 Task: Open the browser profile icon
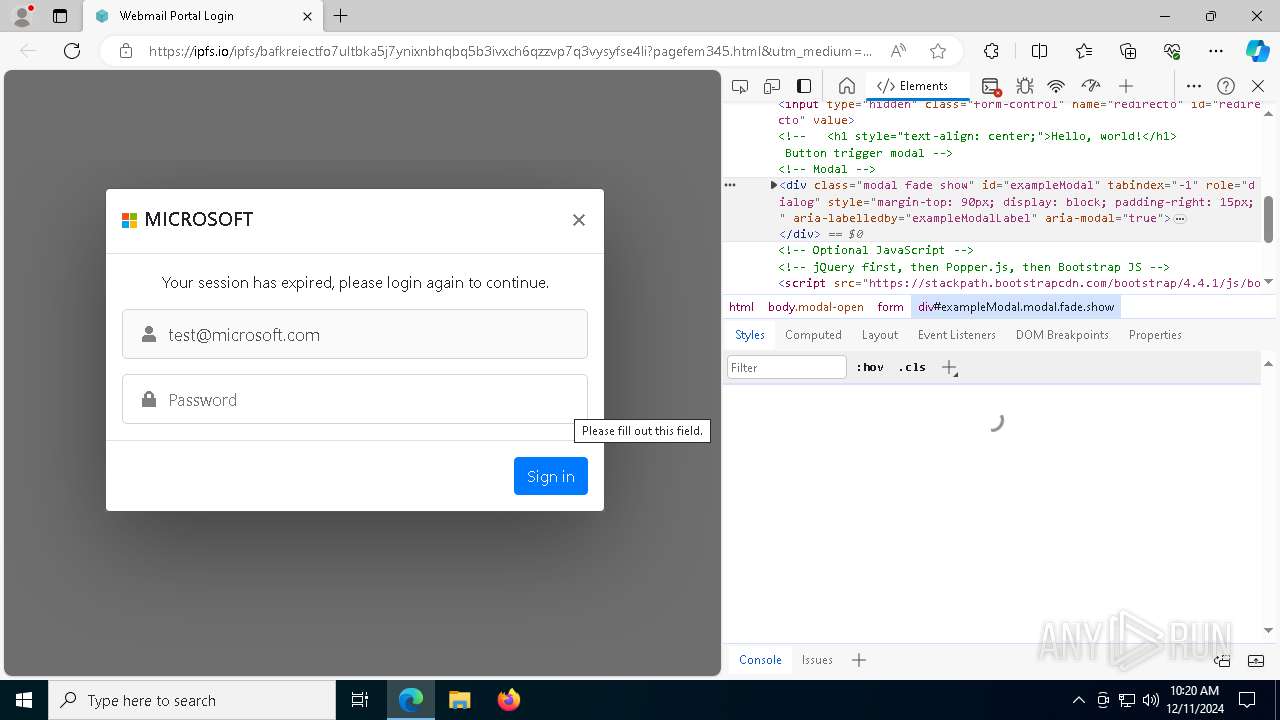click(21, 16)
